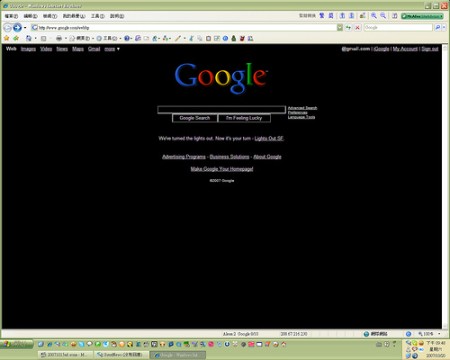Click the magnifier search button beside the search box
This screenshot has width=450, height=360.
click(438, 28)
